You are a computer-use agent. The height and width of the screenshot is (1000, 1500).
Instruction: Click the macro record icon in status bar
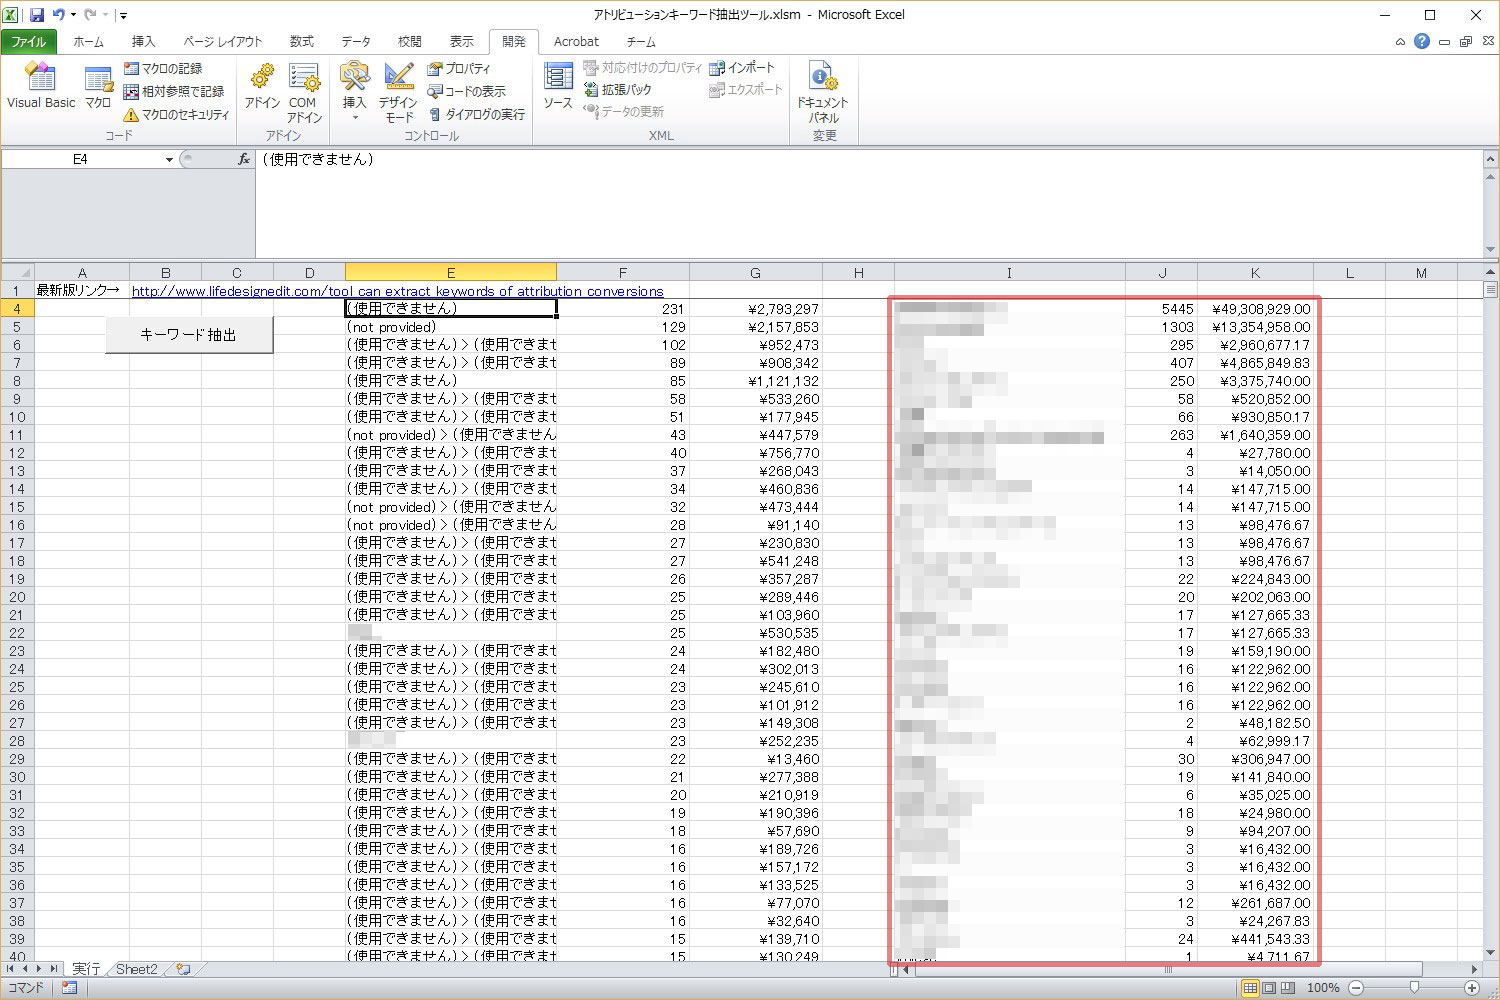tap(69, 988)
